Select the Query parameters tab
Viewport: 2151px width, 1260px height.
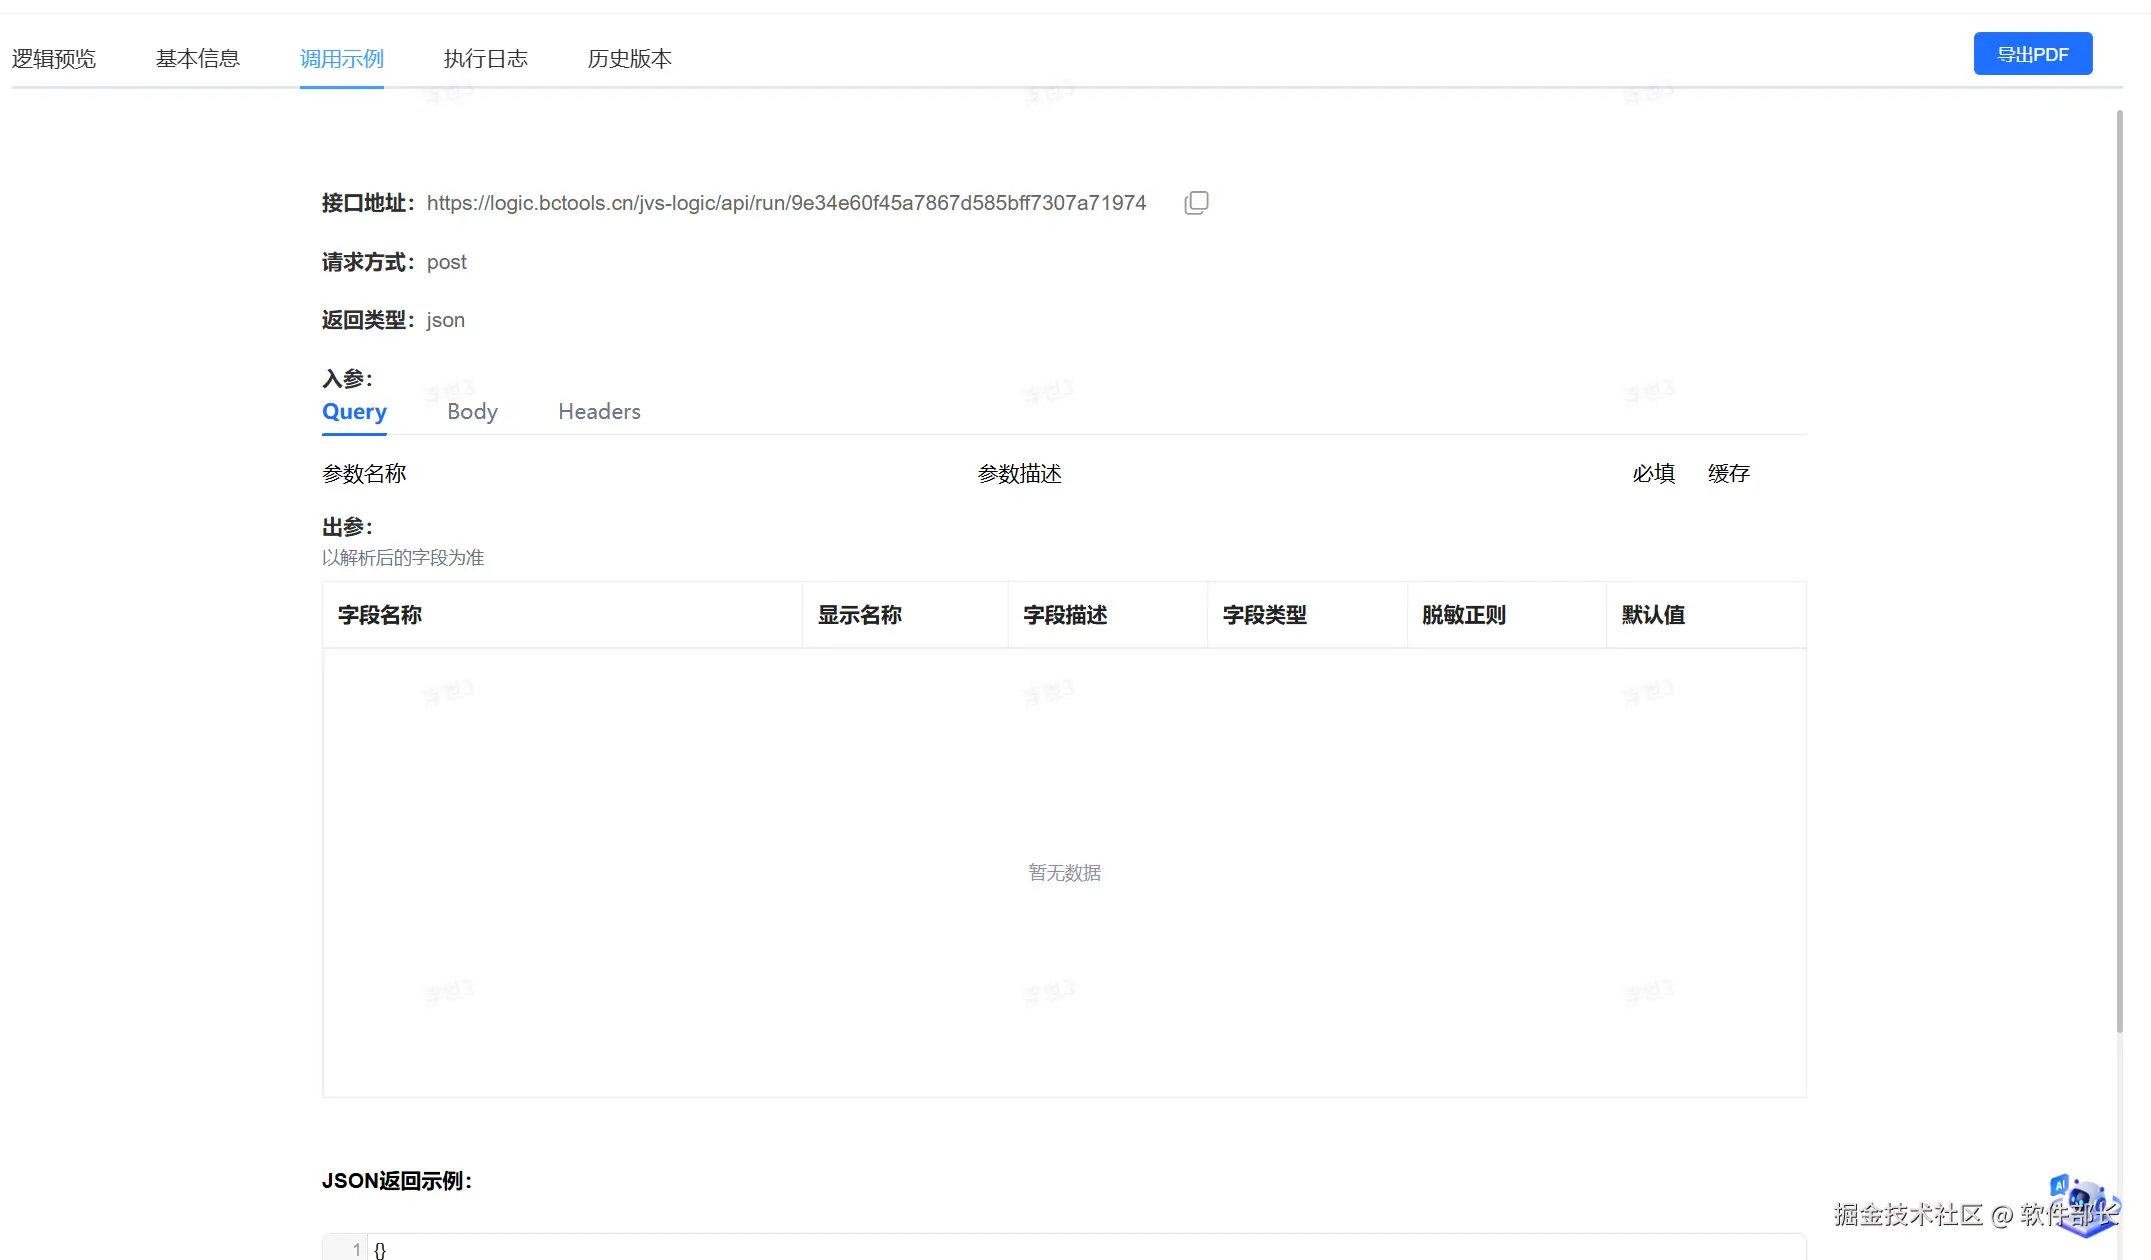pos(354,412)
